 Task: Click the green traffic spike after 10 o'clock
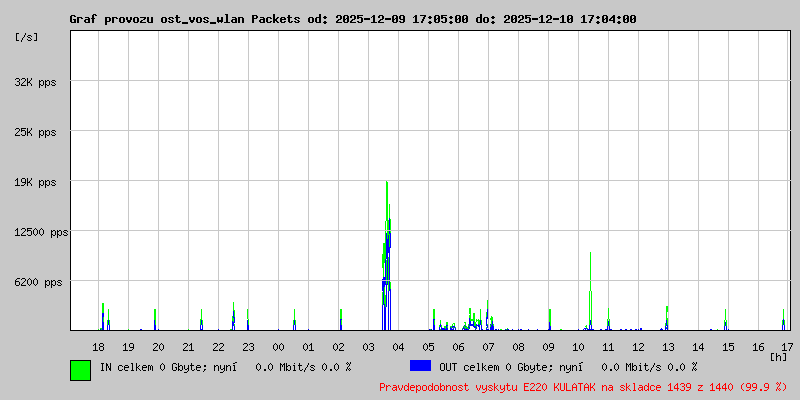(590, 291)
